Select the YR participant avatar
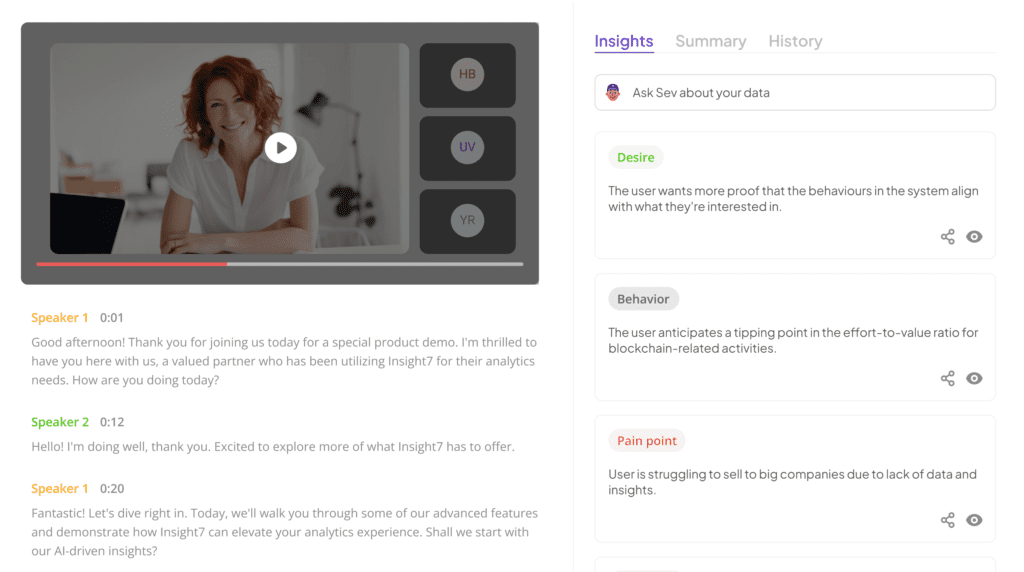This screenshot has height=572, width=1024. (467, 221)
